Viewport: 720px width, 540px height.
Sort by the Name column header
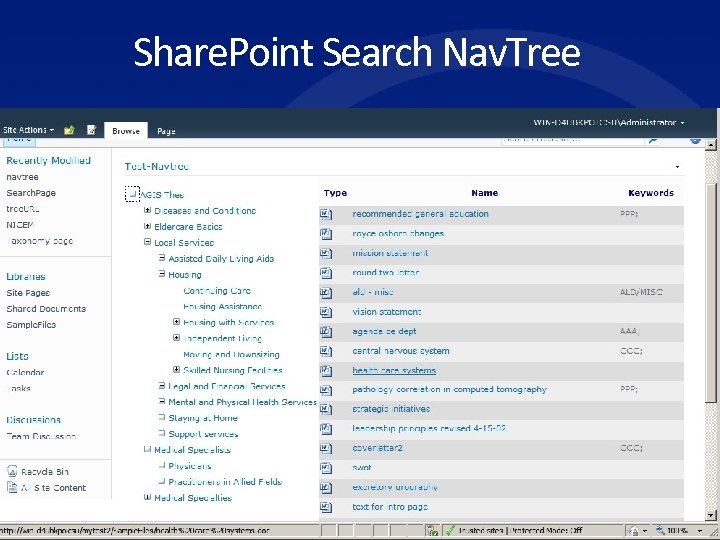coord(484,193)
